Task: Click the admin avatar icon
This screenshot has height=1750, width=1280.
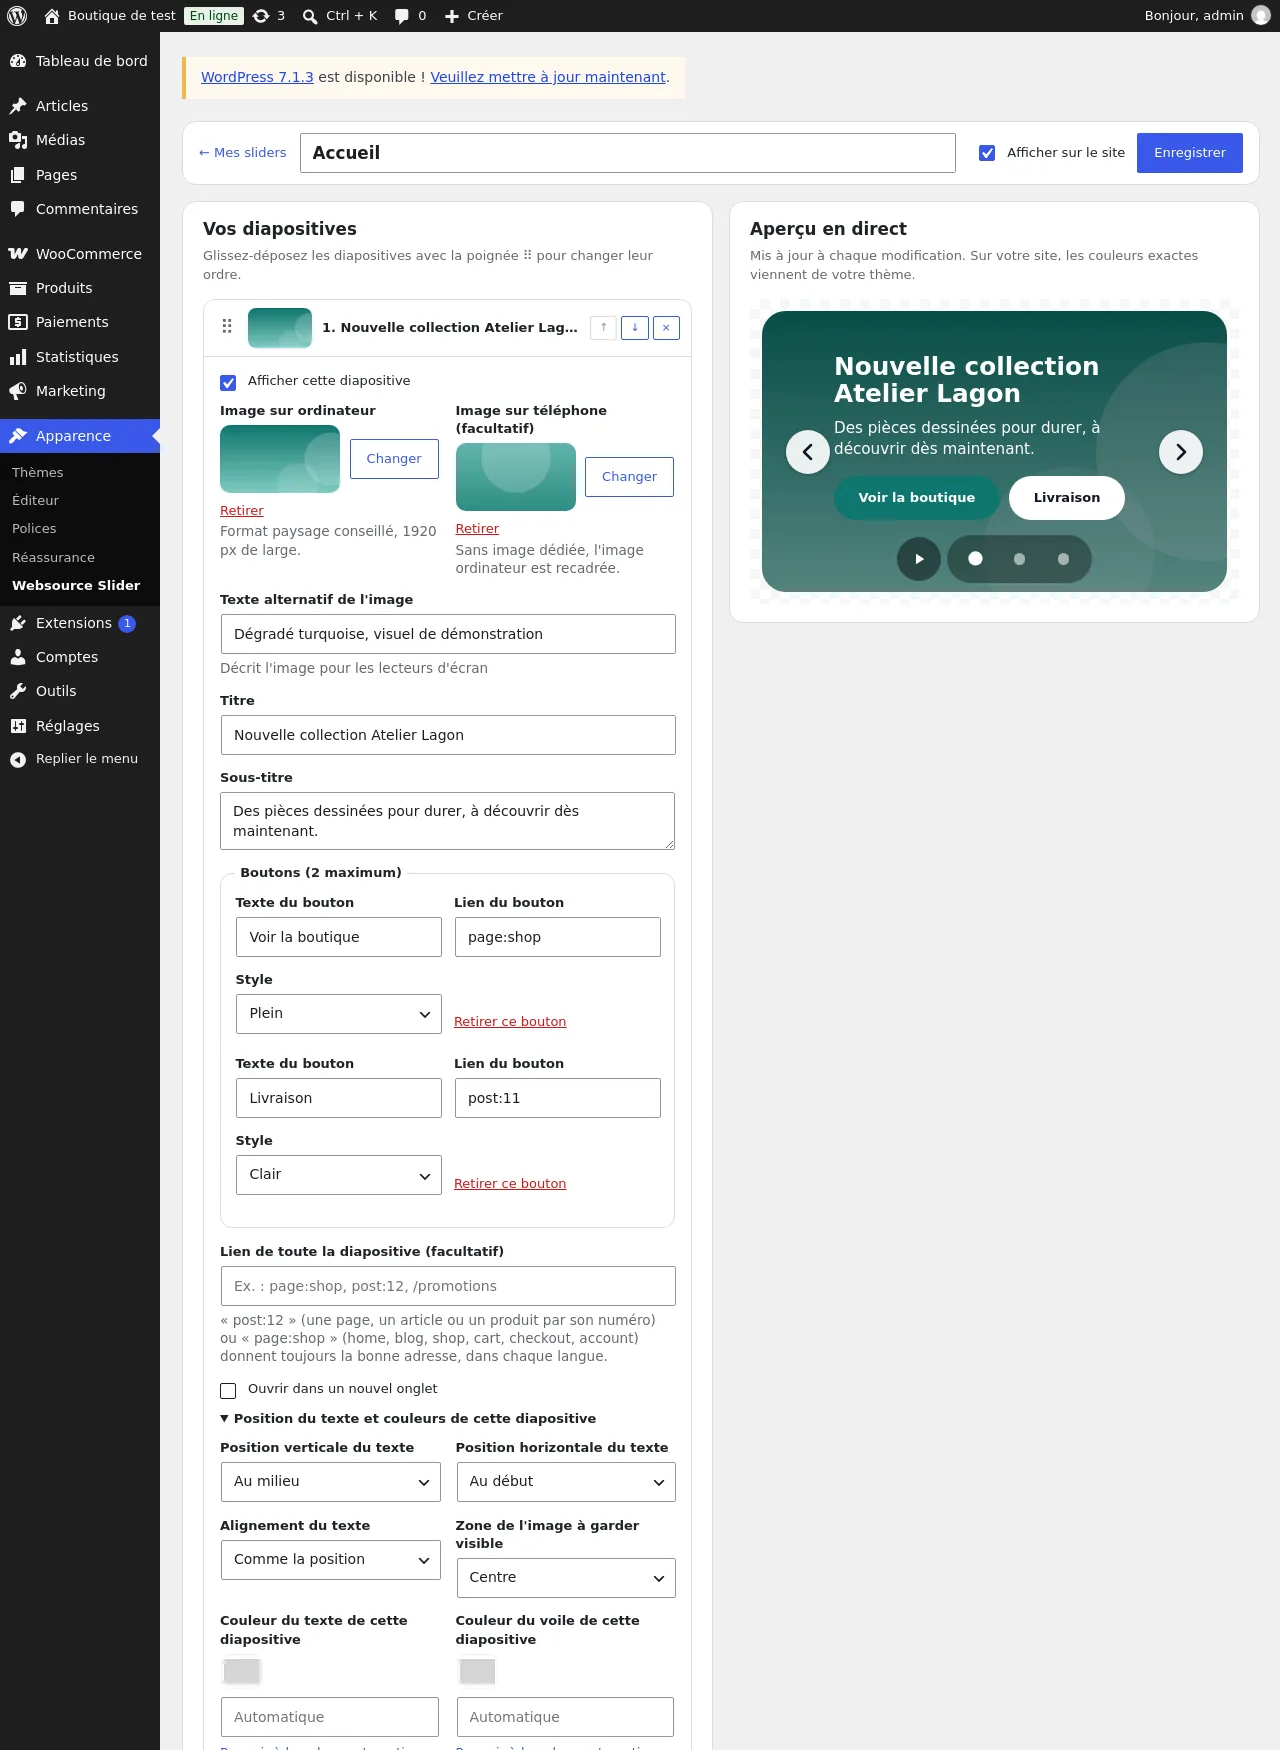Action: (1261, 16)
